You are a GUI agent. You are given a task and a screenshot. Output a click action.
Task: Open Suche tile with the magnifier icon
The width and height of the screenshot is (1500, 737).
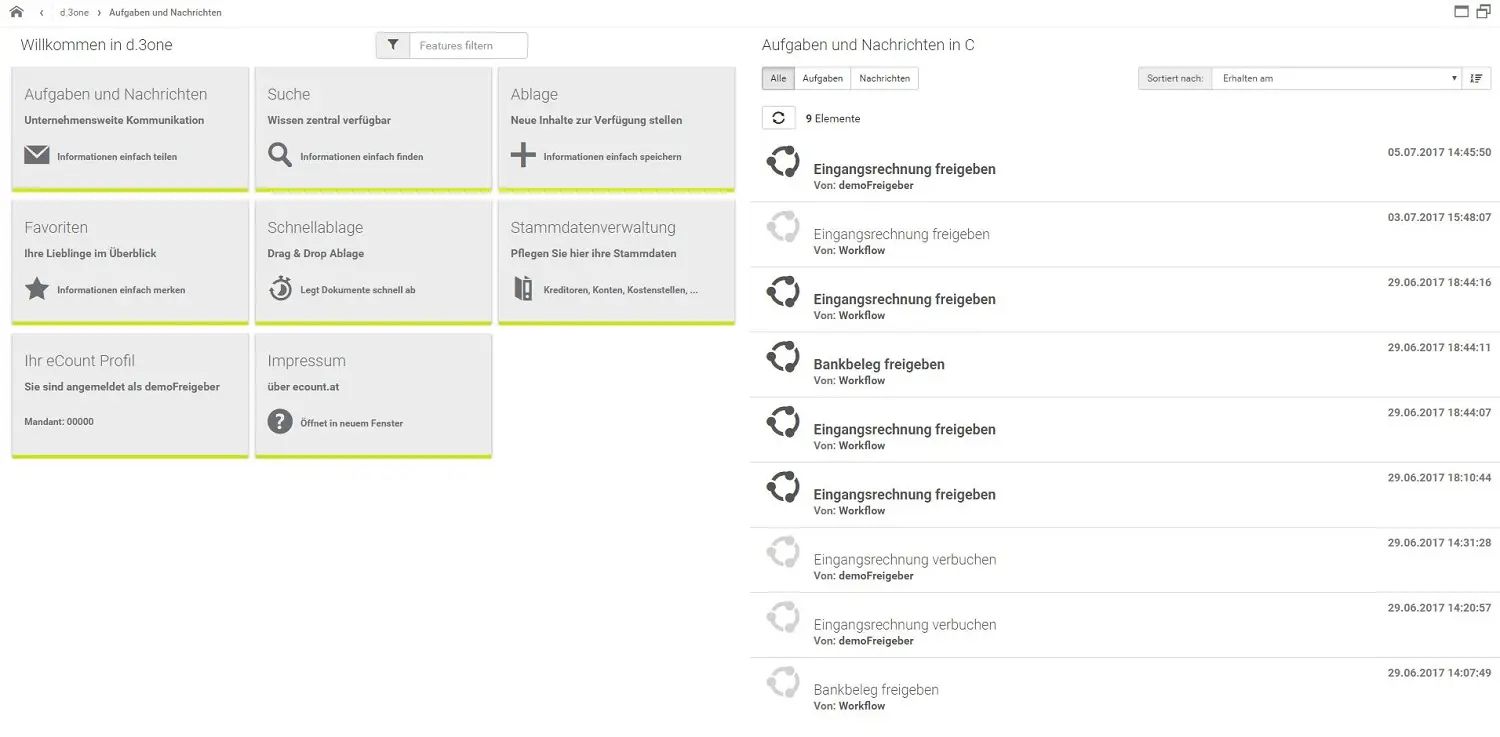(x=373, y=129)
